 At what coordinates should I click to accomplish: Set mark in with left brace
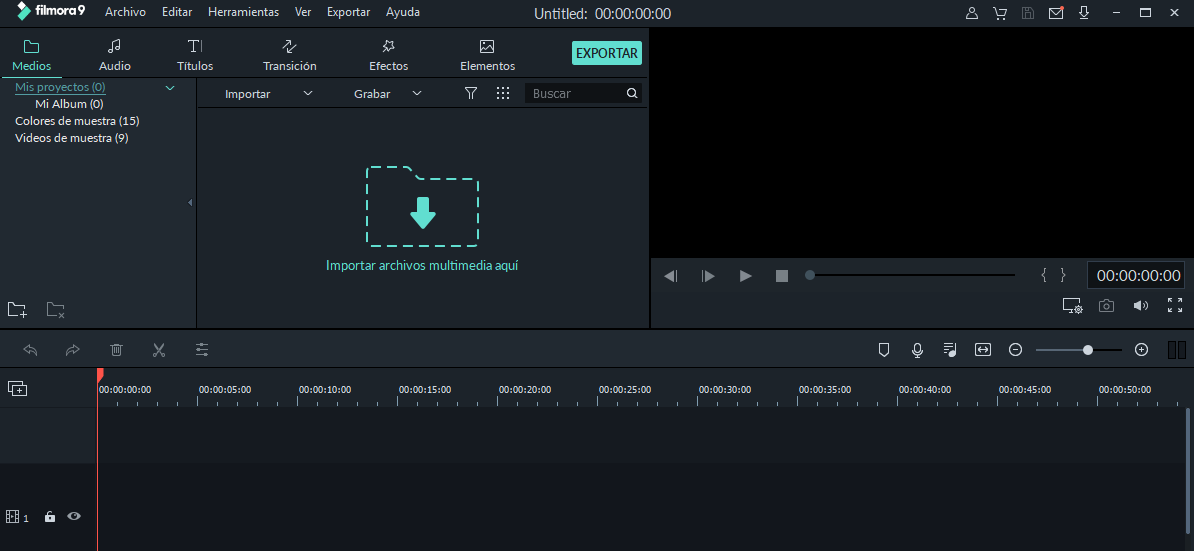point(1044,276)
